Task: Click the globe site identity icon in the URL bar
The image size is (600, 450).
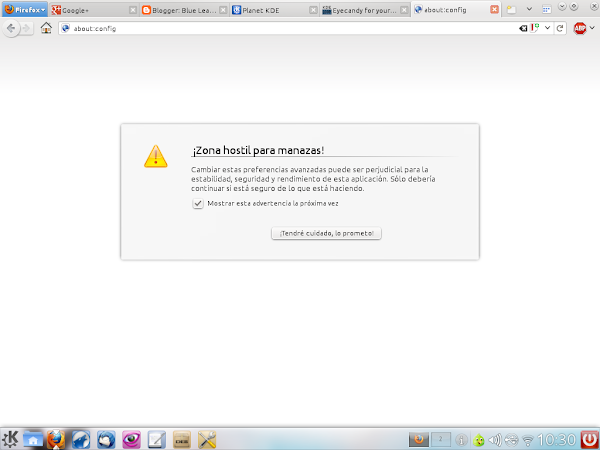Action: click(x=65, y=28)
